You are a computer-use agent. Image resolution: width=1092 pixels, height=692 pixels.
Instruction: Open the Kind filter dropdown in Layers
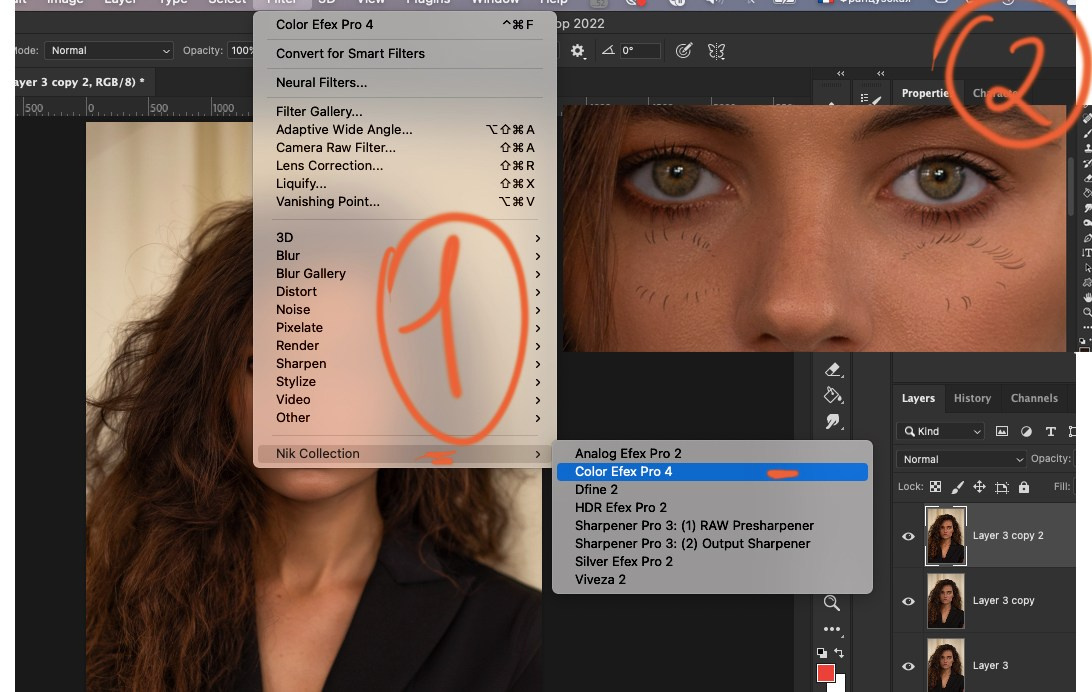pos(940,430)
